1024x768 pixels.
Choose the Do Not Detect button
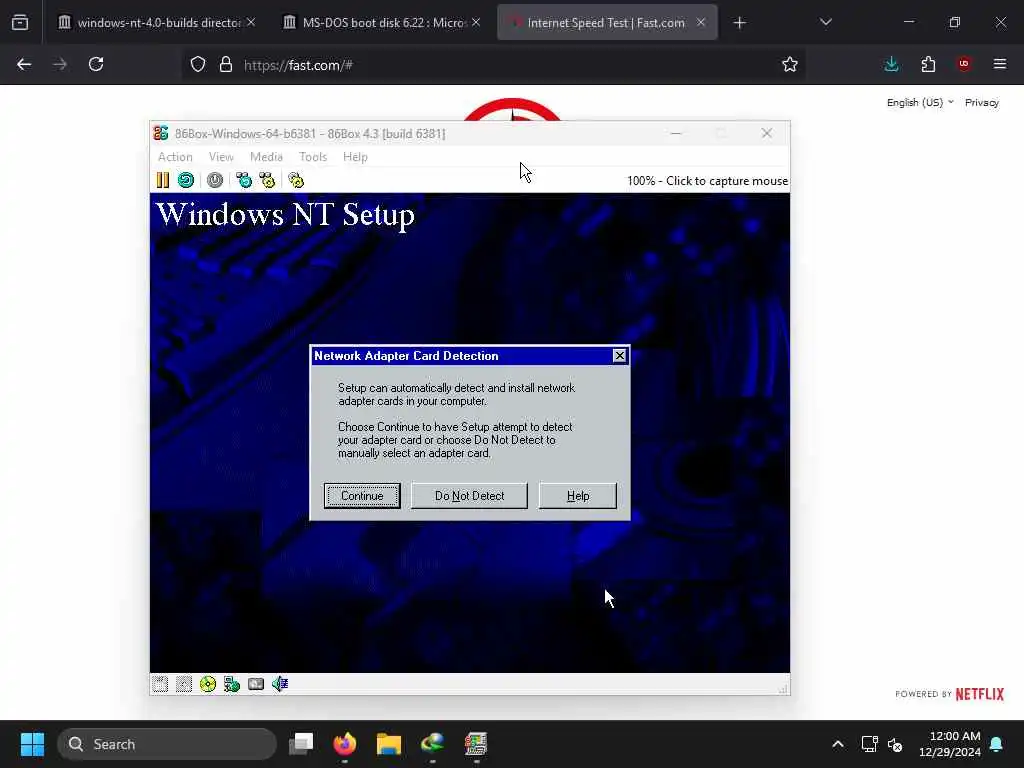(469, 496)
